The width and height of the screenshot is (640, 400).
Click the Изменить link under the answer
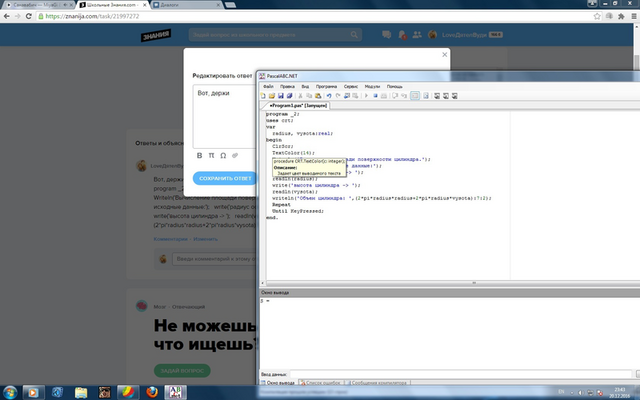205,239
